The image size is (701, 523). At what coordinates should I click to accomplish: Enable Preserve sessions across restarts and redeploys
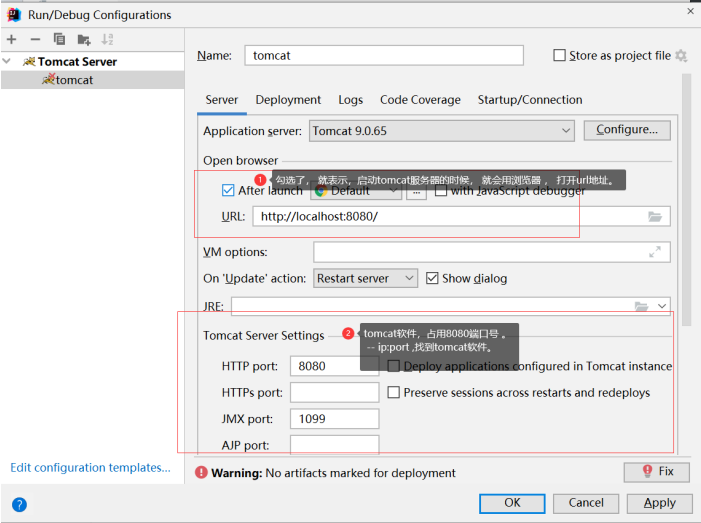click(393, 392)
